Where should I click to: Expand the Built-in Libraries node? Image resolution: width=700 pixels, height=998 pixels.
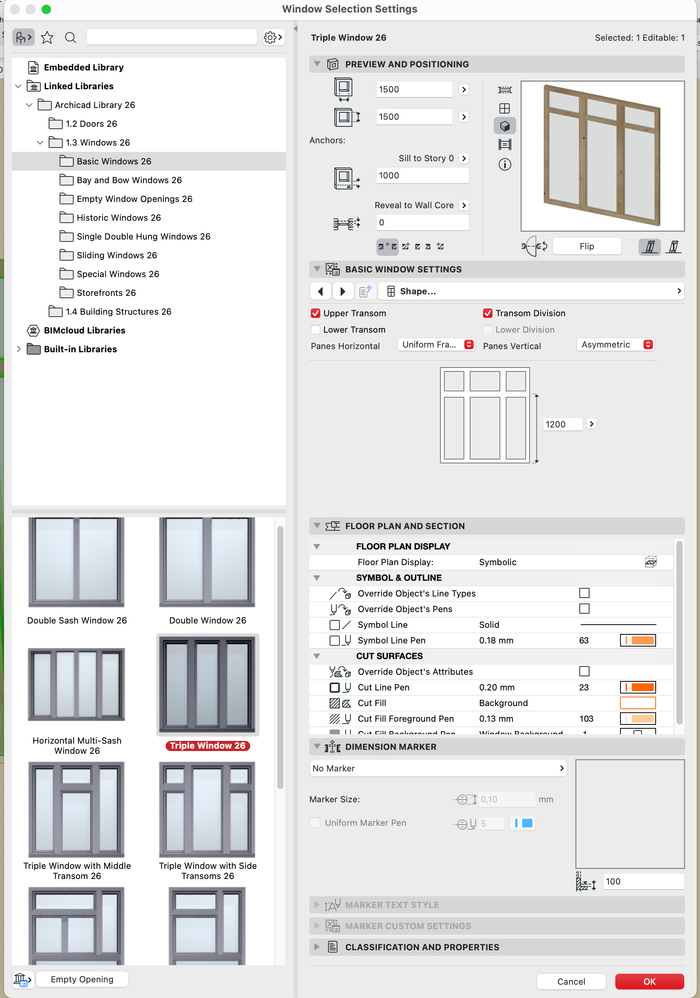tap(18, 349)
